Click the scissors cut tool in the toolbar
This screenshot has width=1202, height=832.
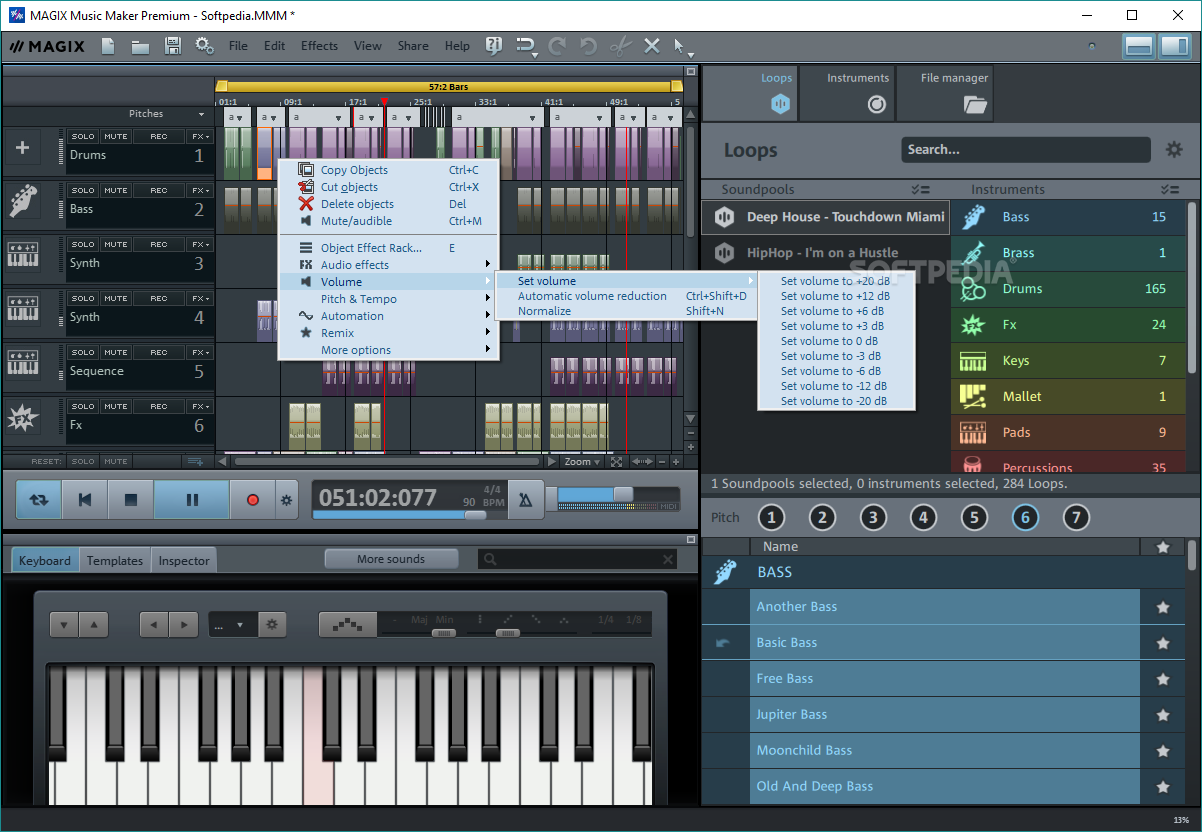click(620, 46)
